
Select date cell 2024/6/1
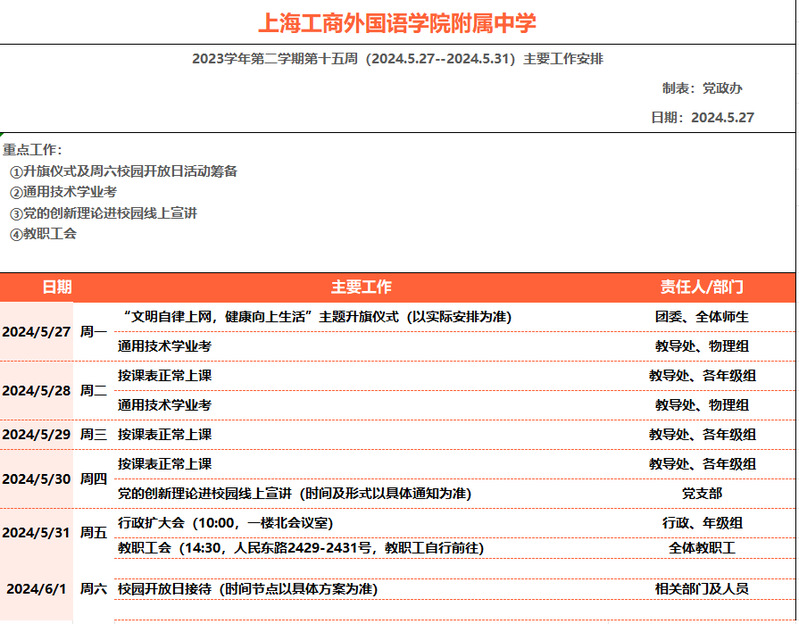click(x=36, y=589)
